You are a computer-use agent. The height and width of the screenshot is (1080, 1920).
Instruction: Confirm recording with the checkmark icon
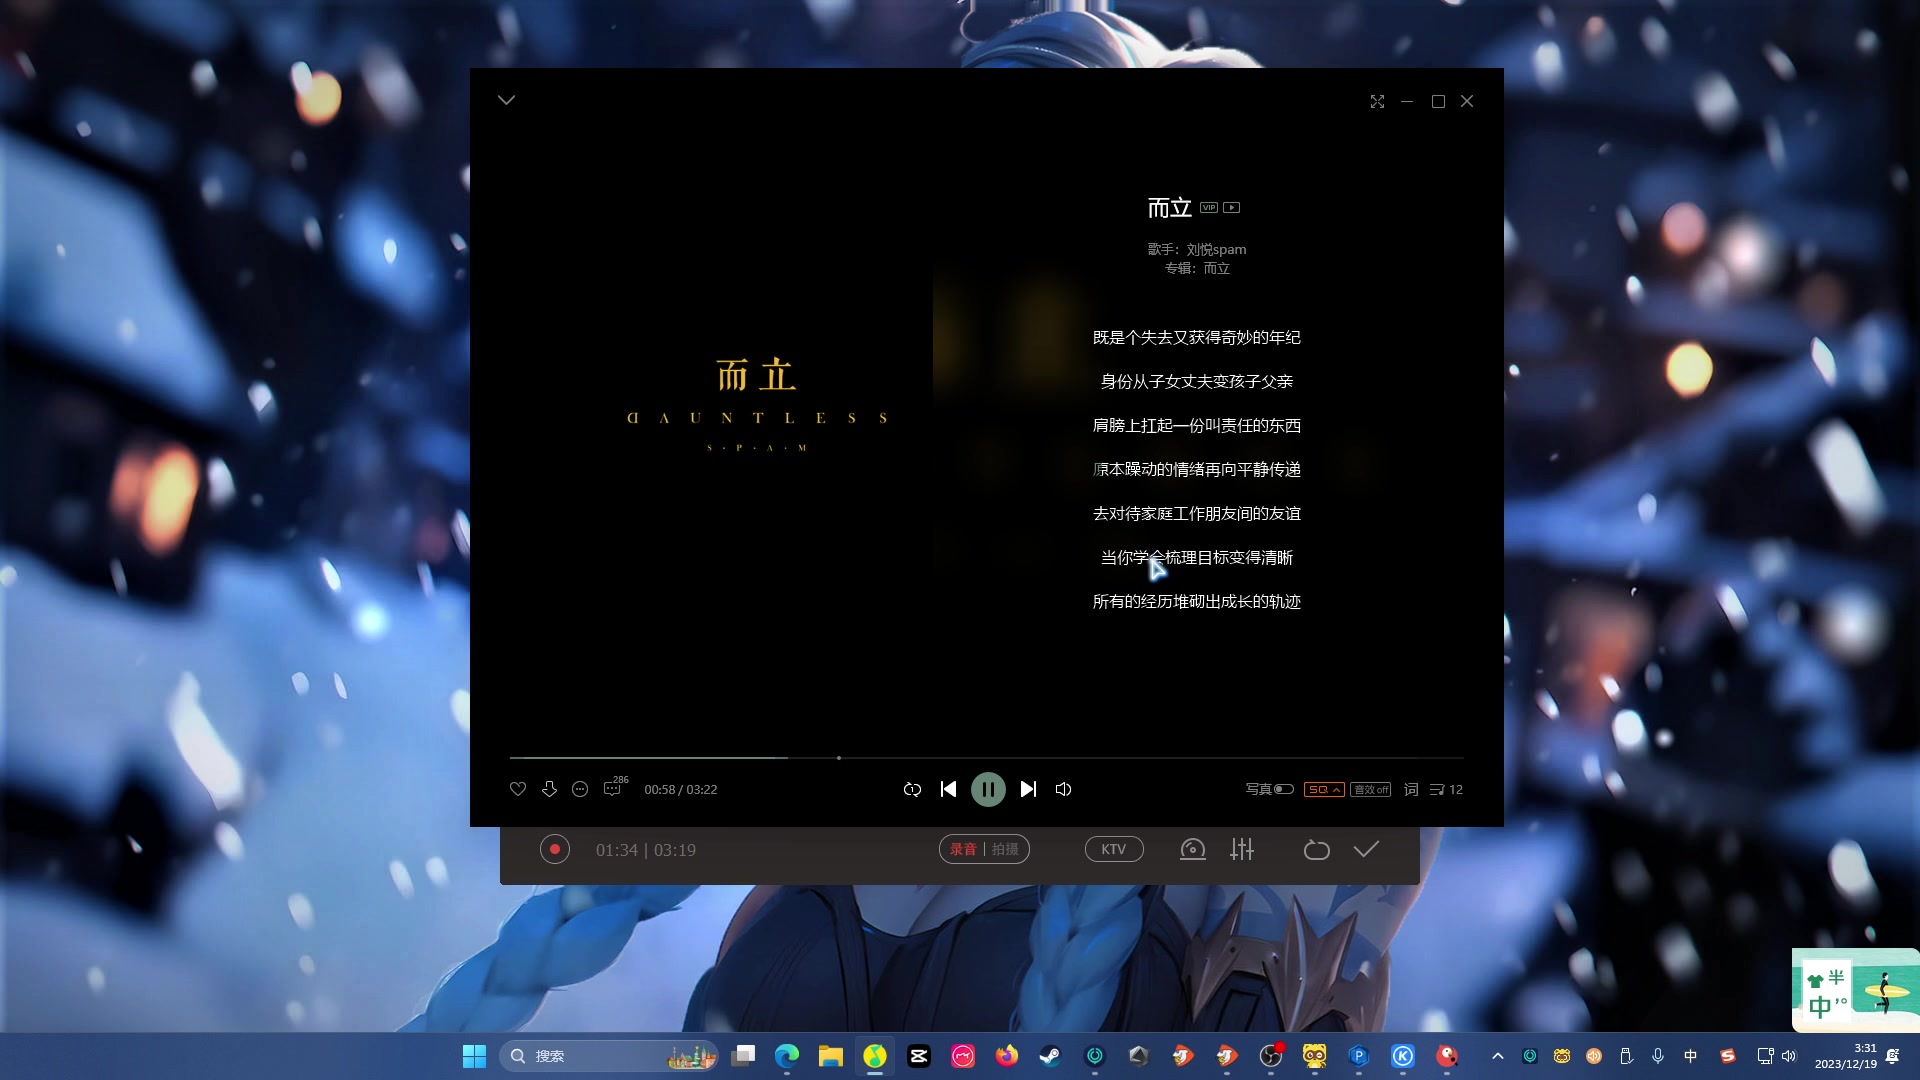click(x=1366, y=849)
